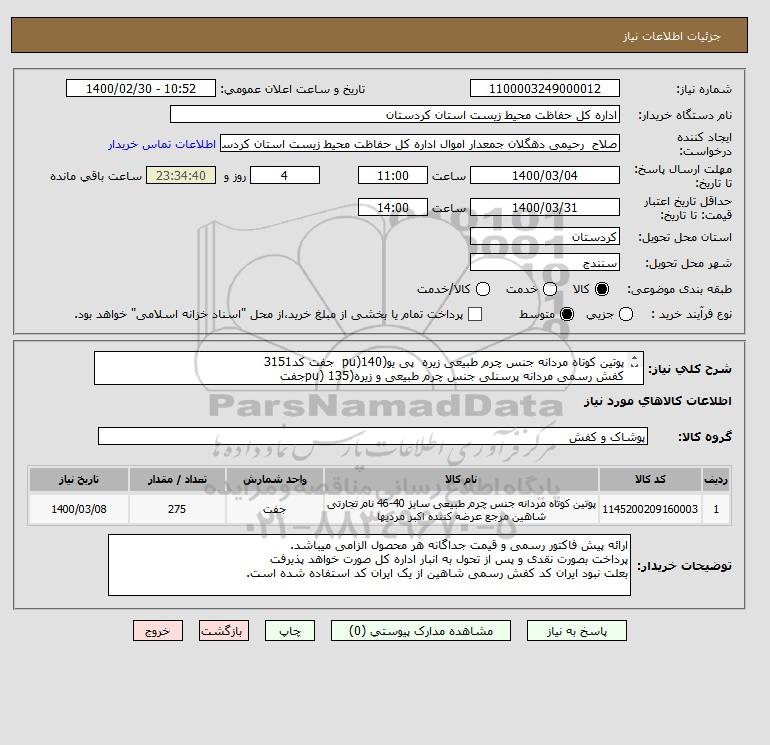Click the جزئیات اطلاعات نیاز header title
The width and height of the screenshot is (770, 745).
(671, 36)
